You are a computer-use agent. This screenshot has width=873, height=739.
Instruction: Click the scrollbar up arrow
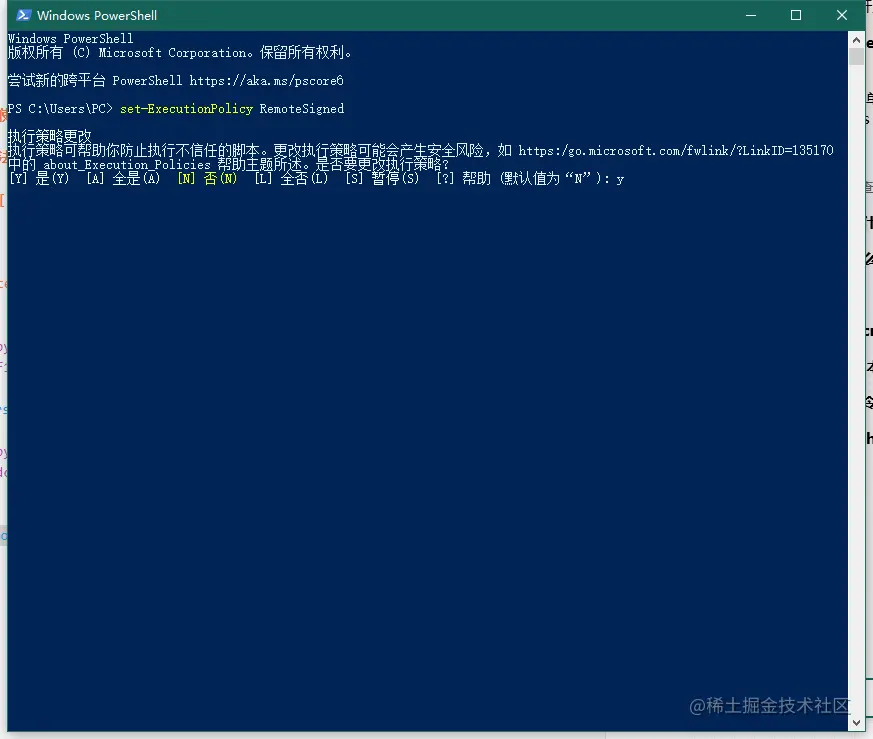click(856, 40)
